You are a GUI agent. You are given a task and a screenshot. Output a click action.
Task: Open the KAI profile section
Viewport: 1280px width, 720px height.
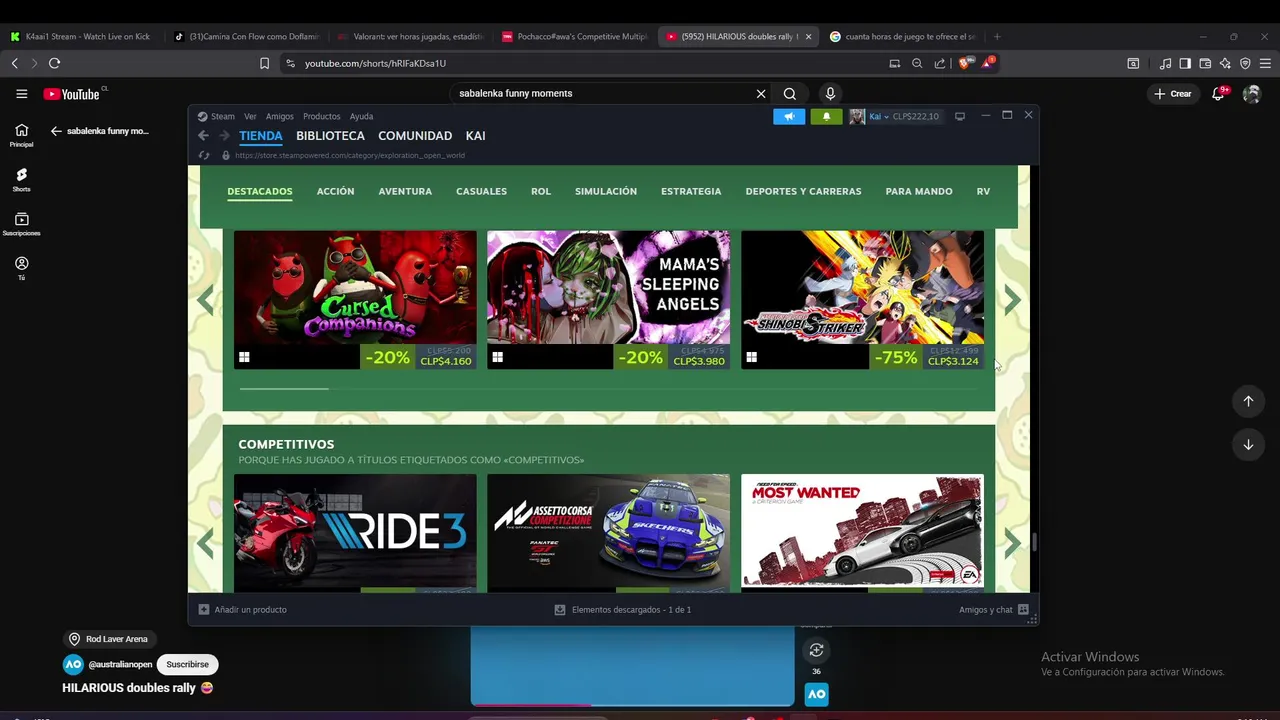[476, 136]
